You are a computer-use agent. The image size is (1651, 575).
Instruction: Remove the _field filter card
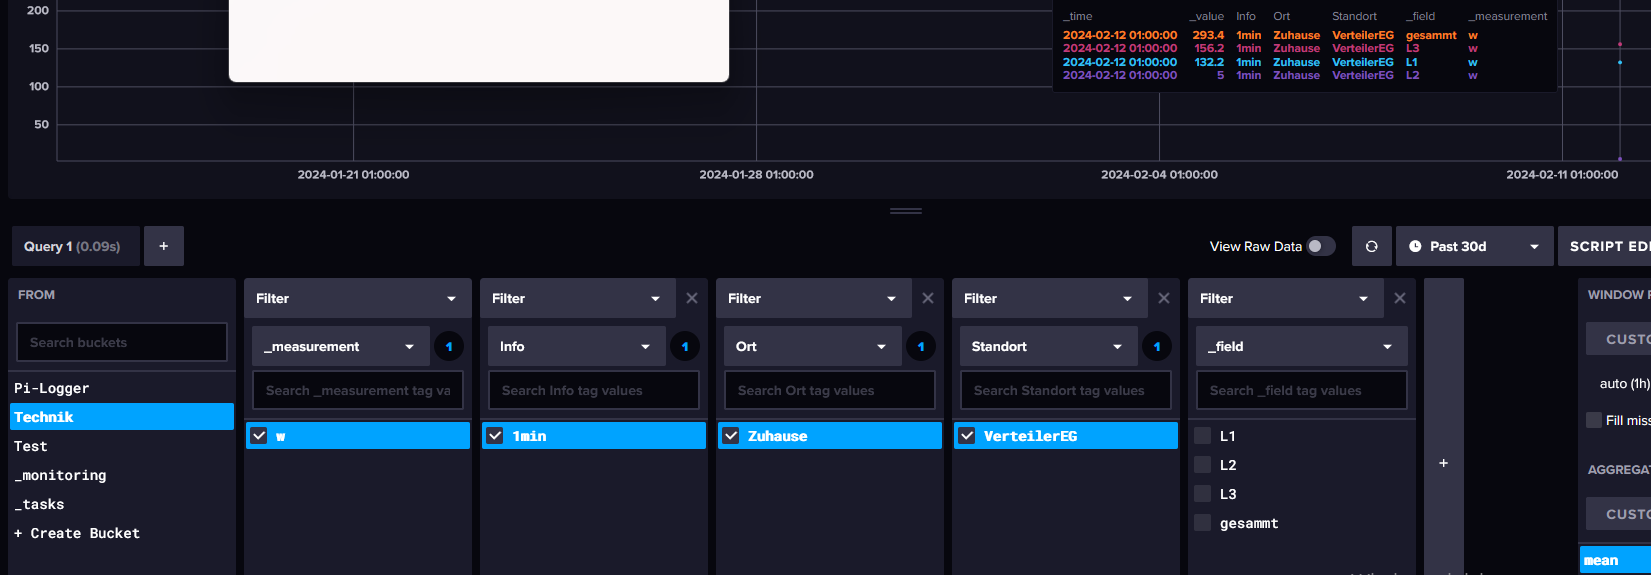[x=1400, y=298]
